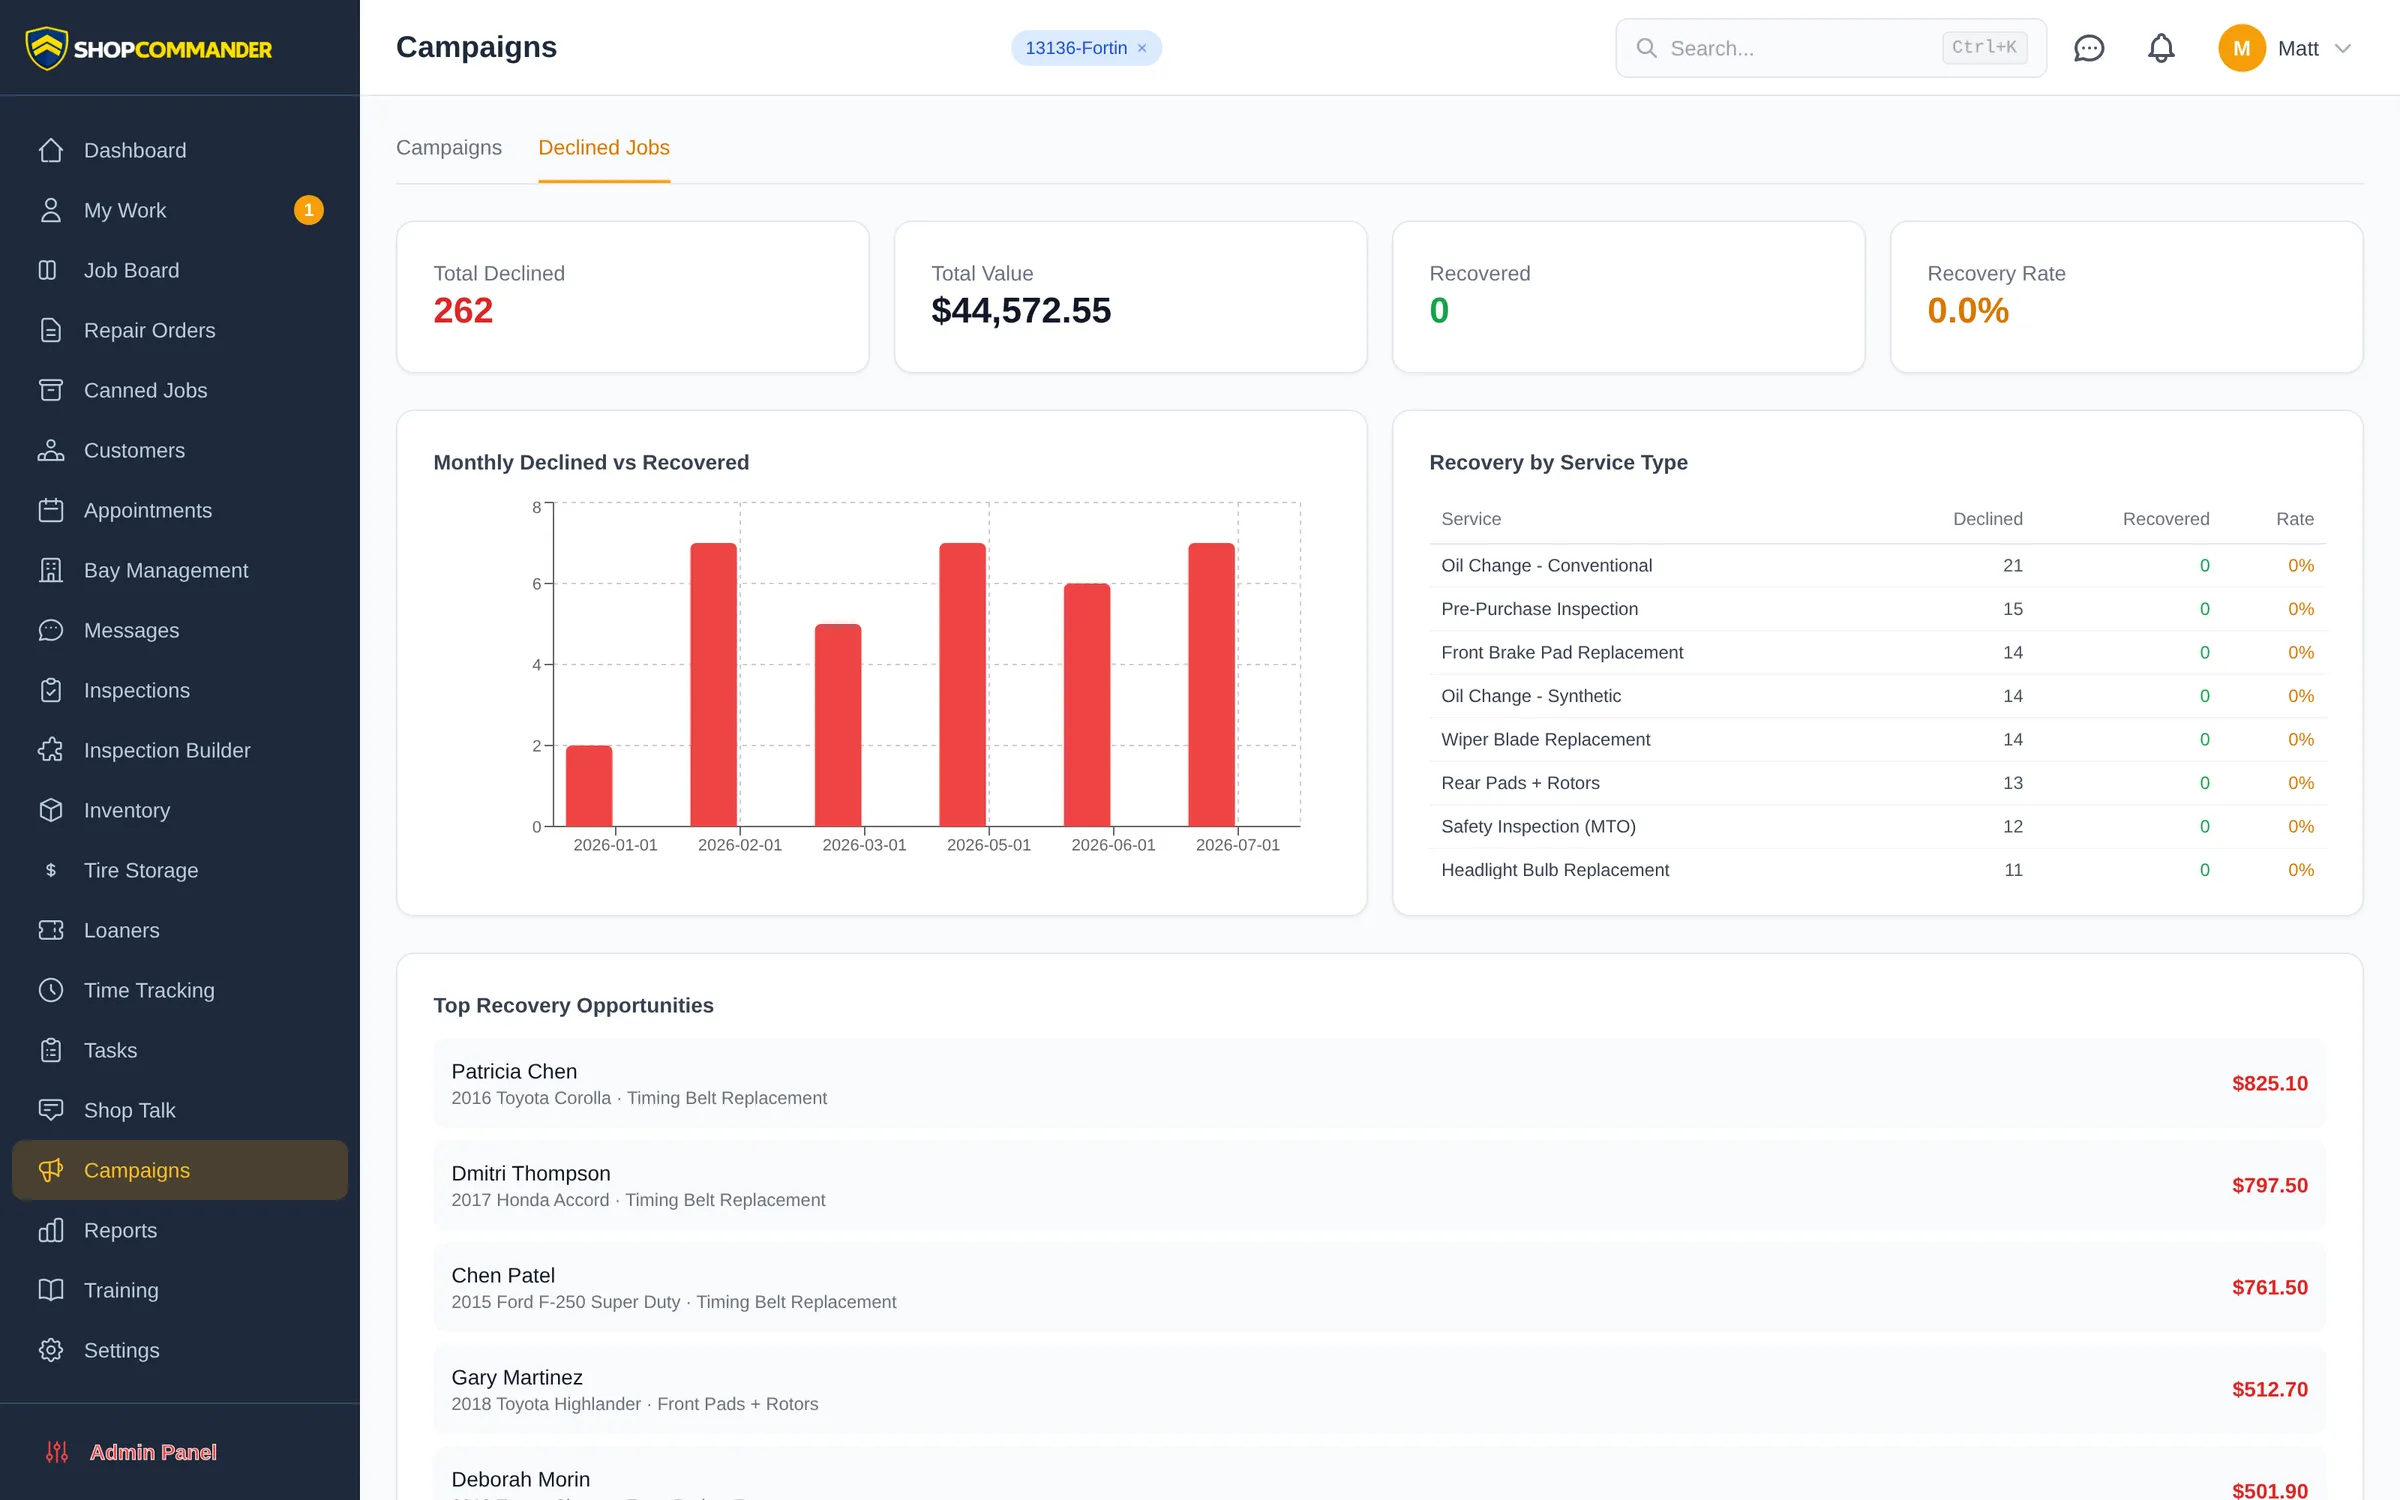Click the ShopCommander shield logo
Image resolution: width=2400 pixels, height=1500 pixels.
tap(46, 48)
